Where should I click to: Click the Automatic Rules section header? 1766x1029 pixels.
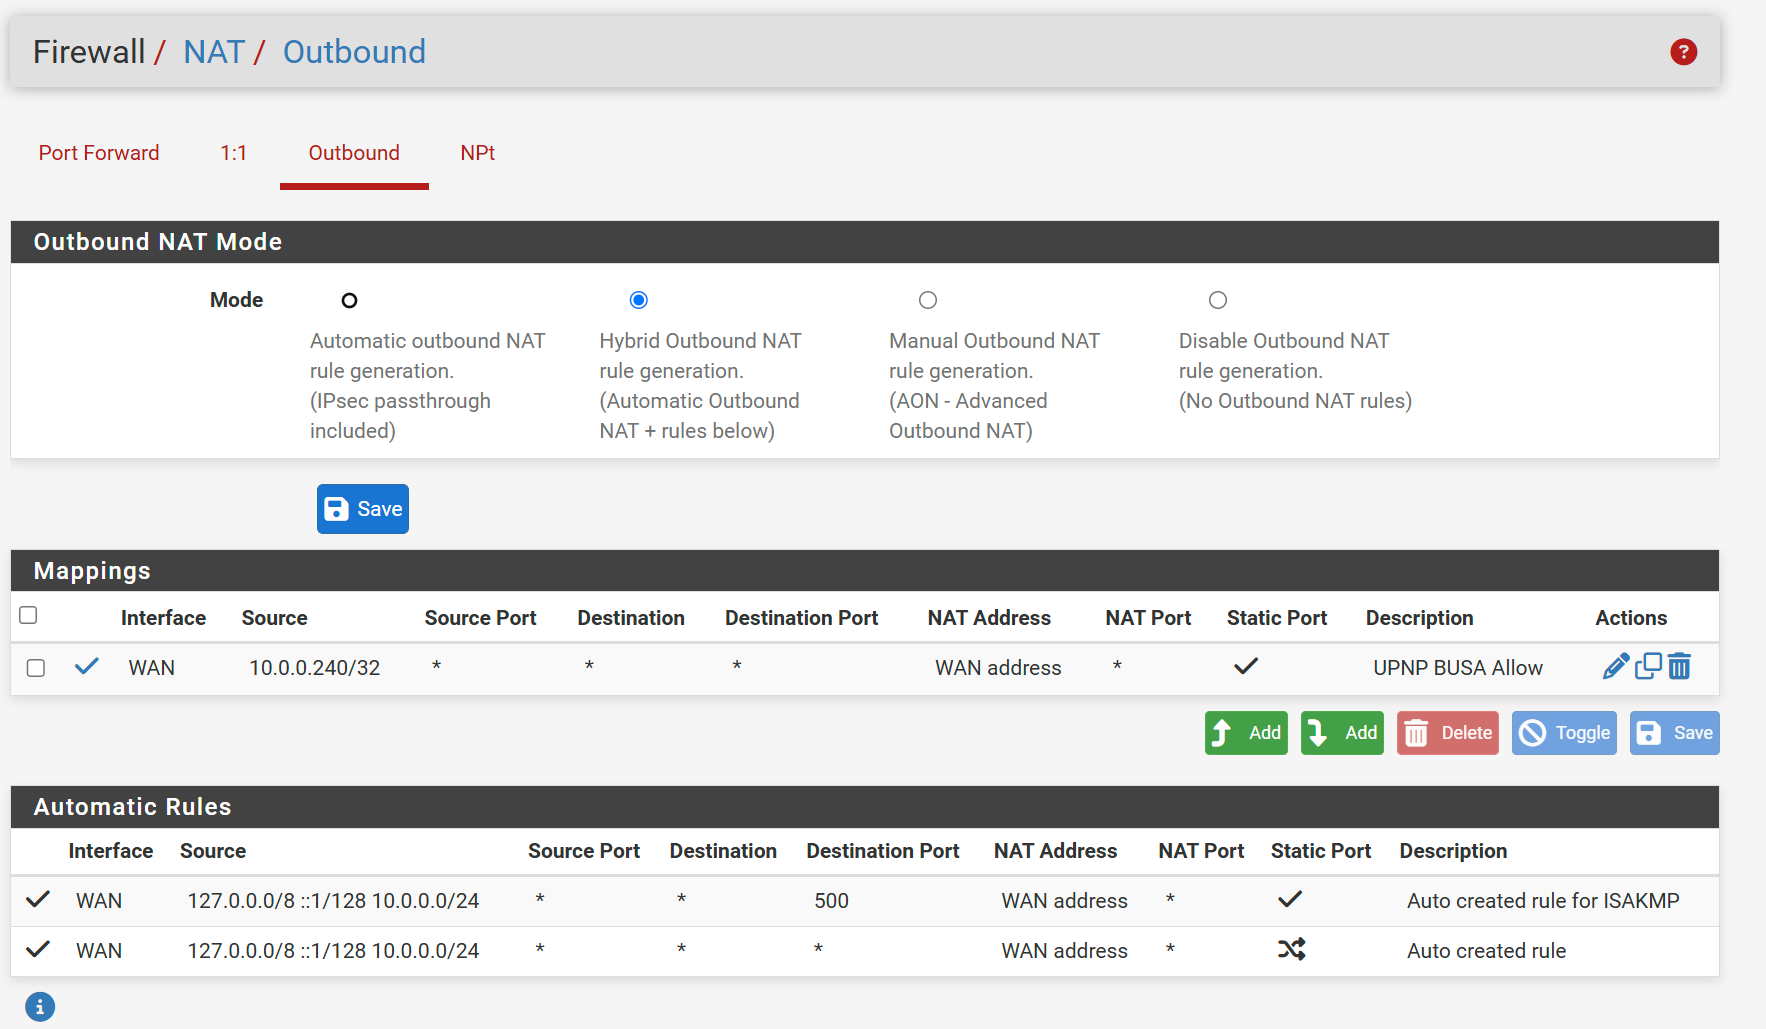865,807
